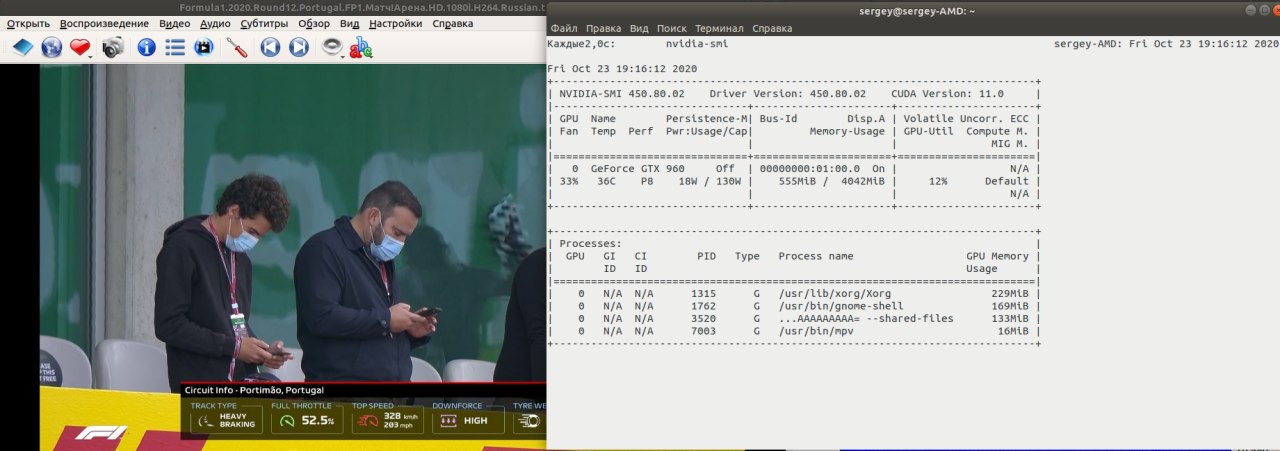
Task: Click the film clapper icon in toolbar
Action: pos(203,47)
